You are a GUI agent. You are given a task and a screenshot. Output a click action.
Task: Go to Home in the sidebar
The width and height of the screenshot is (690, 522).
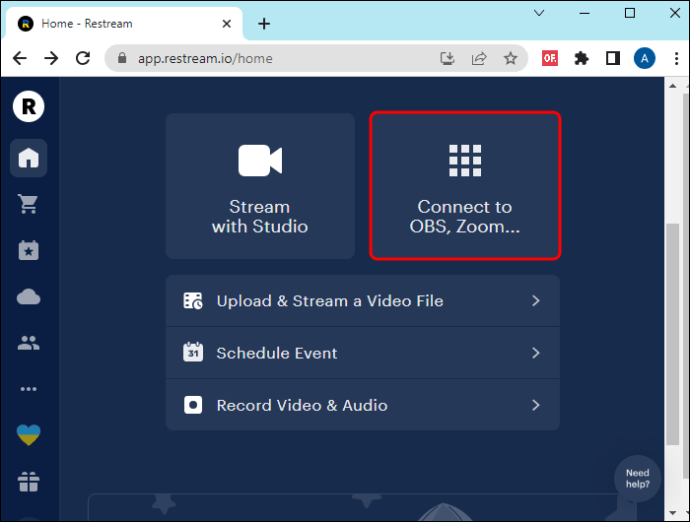coord(29,158)
